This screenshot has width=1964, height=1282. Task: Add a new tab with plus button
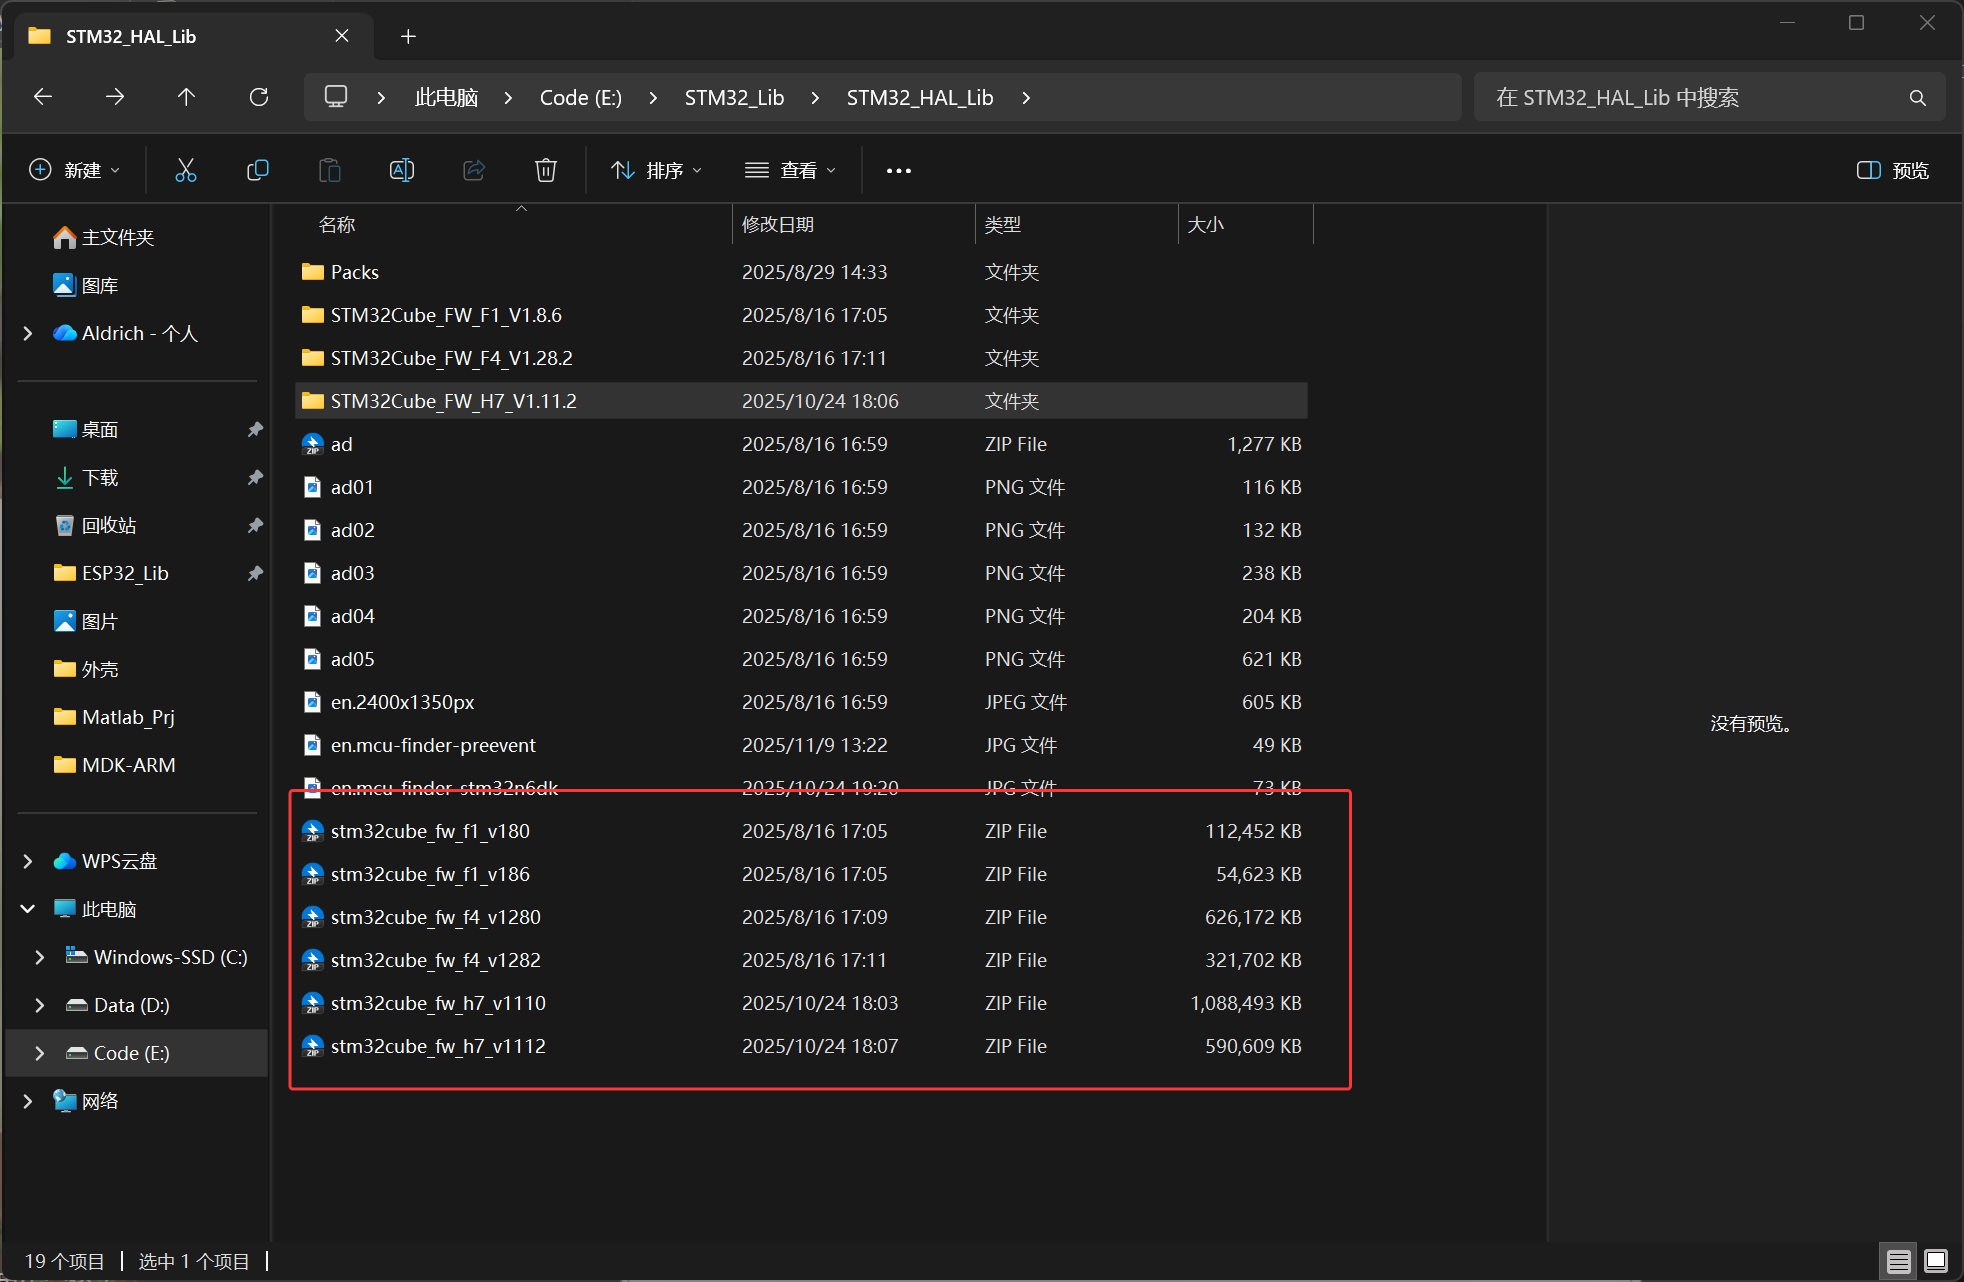[408, 37]
